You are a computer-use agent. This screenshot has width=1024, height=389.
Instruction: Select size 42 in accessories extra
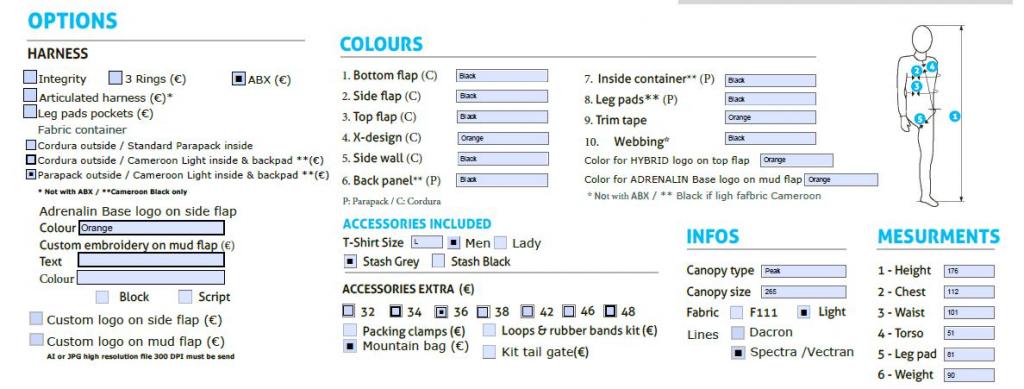pos(528,311)
